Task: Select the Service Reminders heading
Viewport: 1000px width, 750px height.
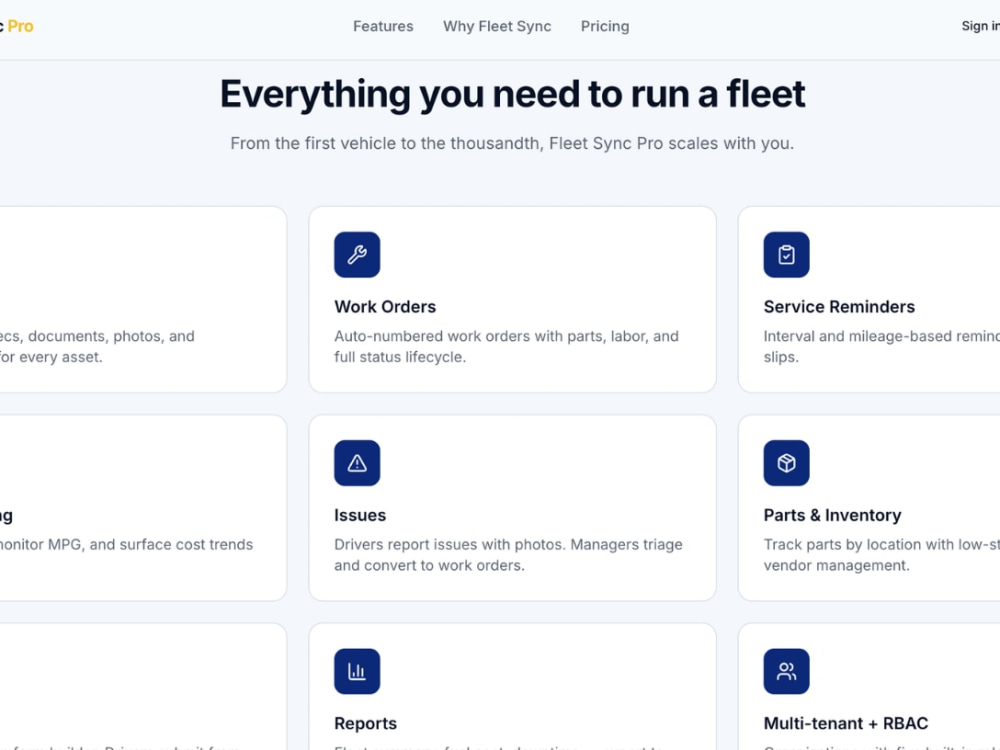Action: point(839,307)
